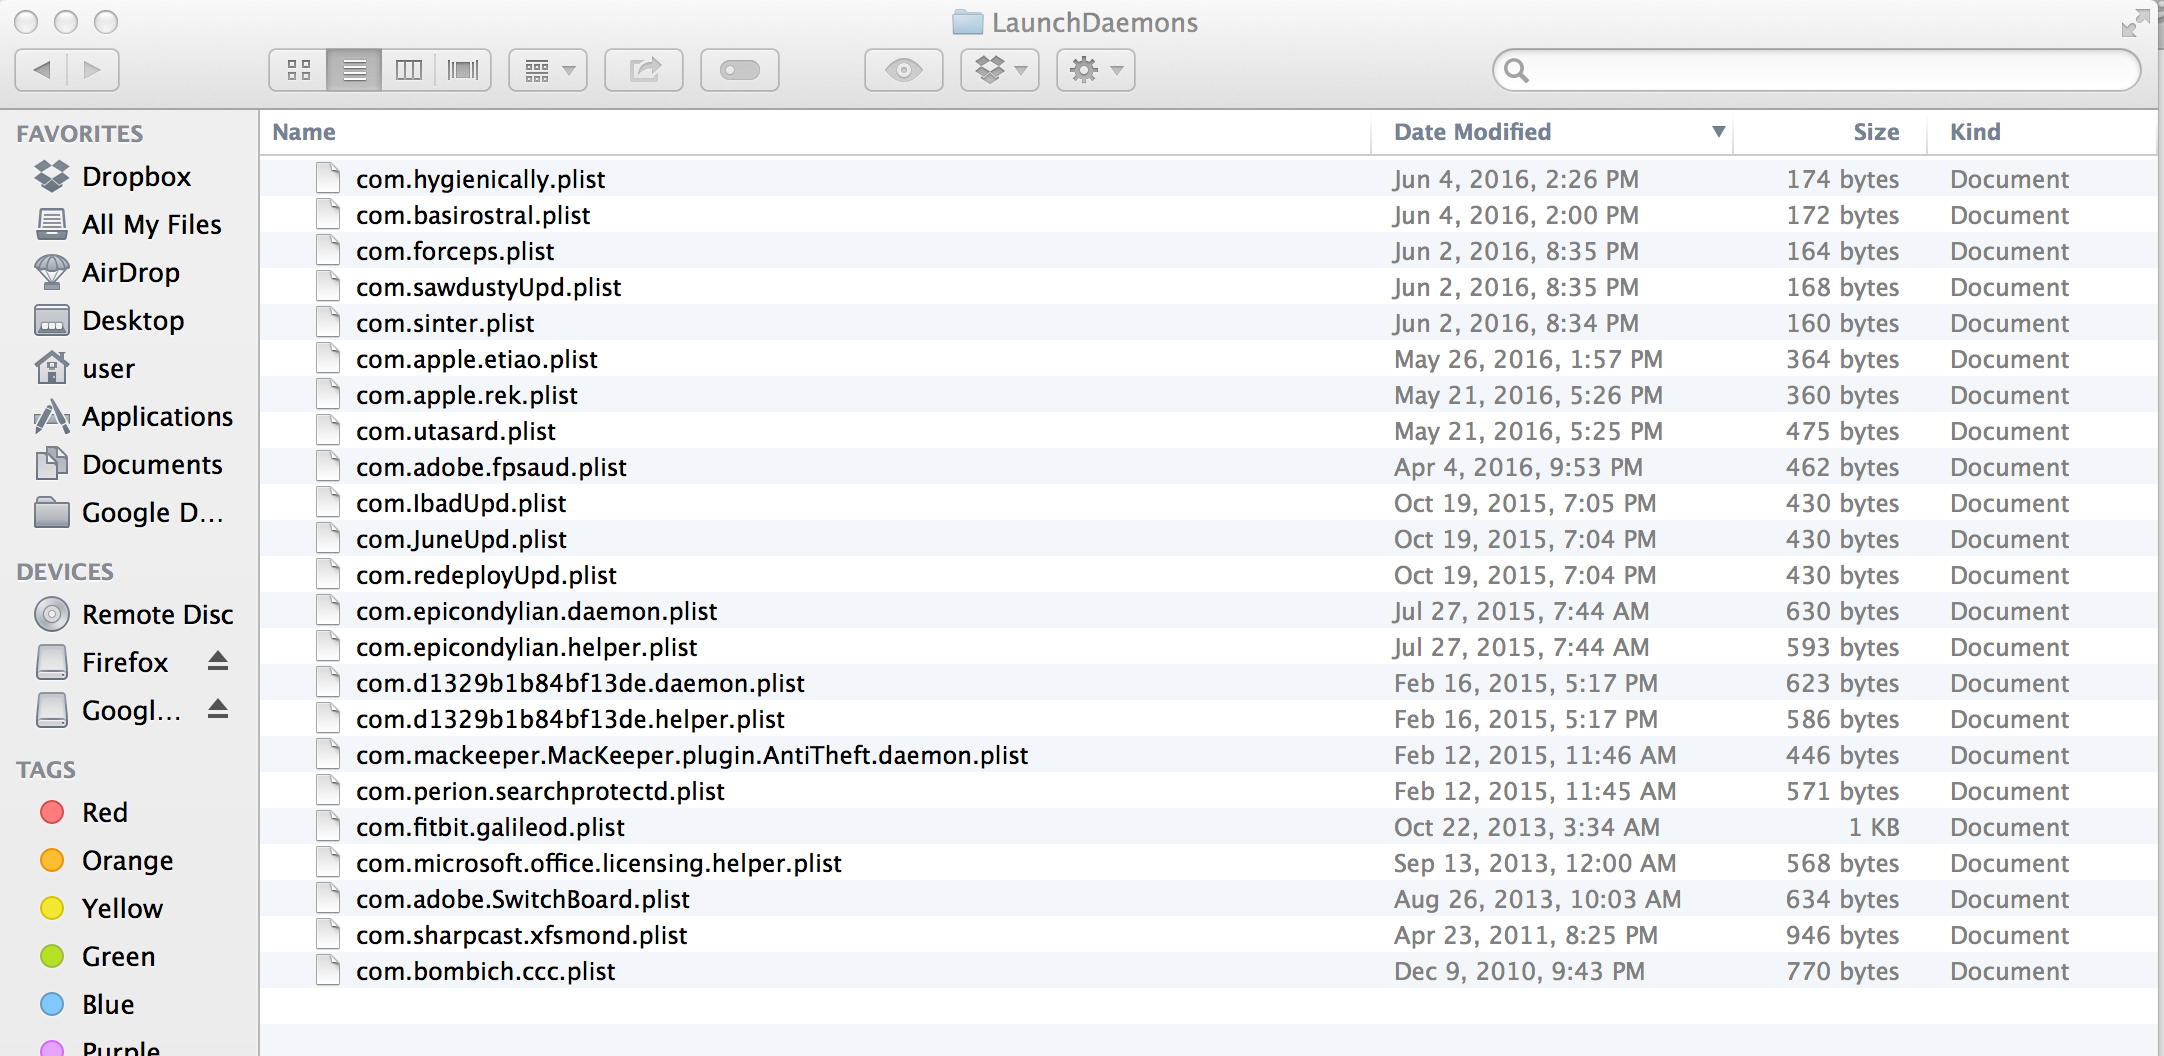Go to Desktop in the sidebar
This screenshot has height=1056, width=2164.
click(129, 320)
